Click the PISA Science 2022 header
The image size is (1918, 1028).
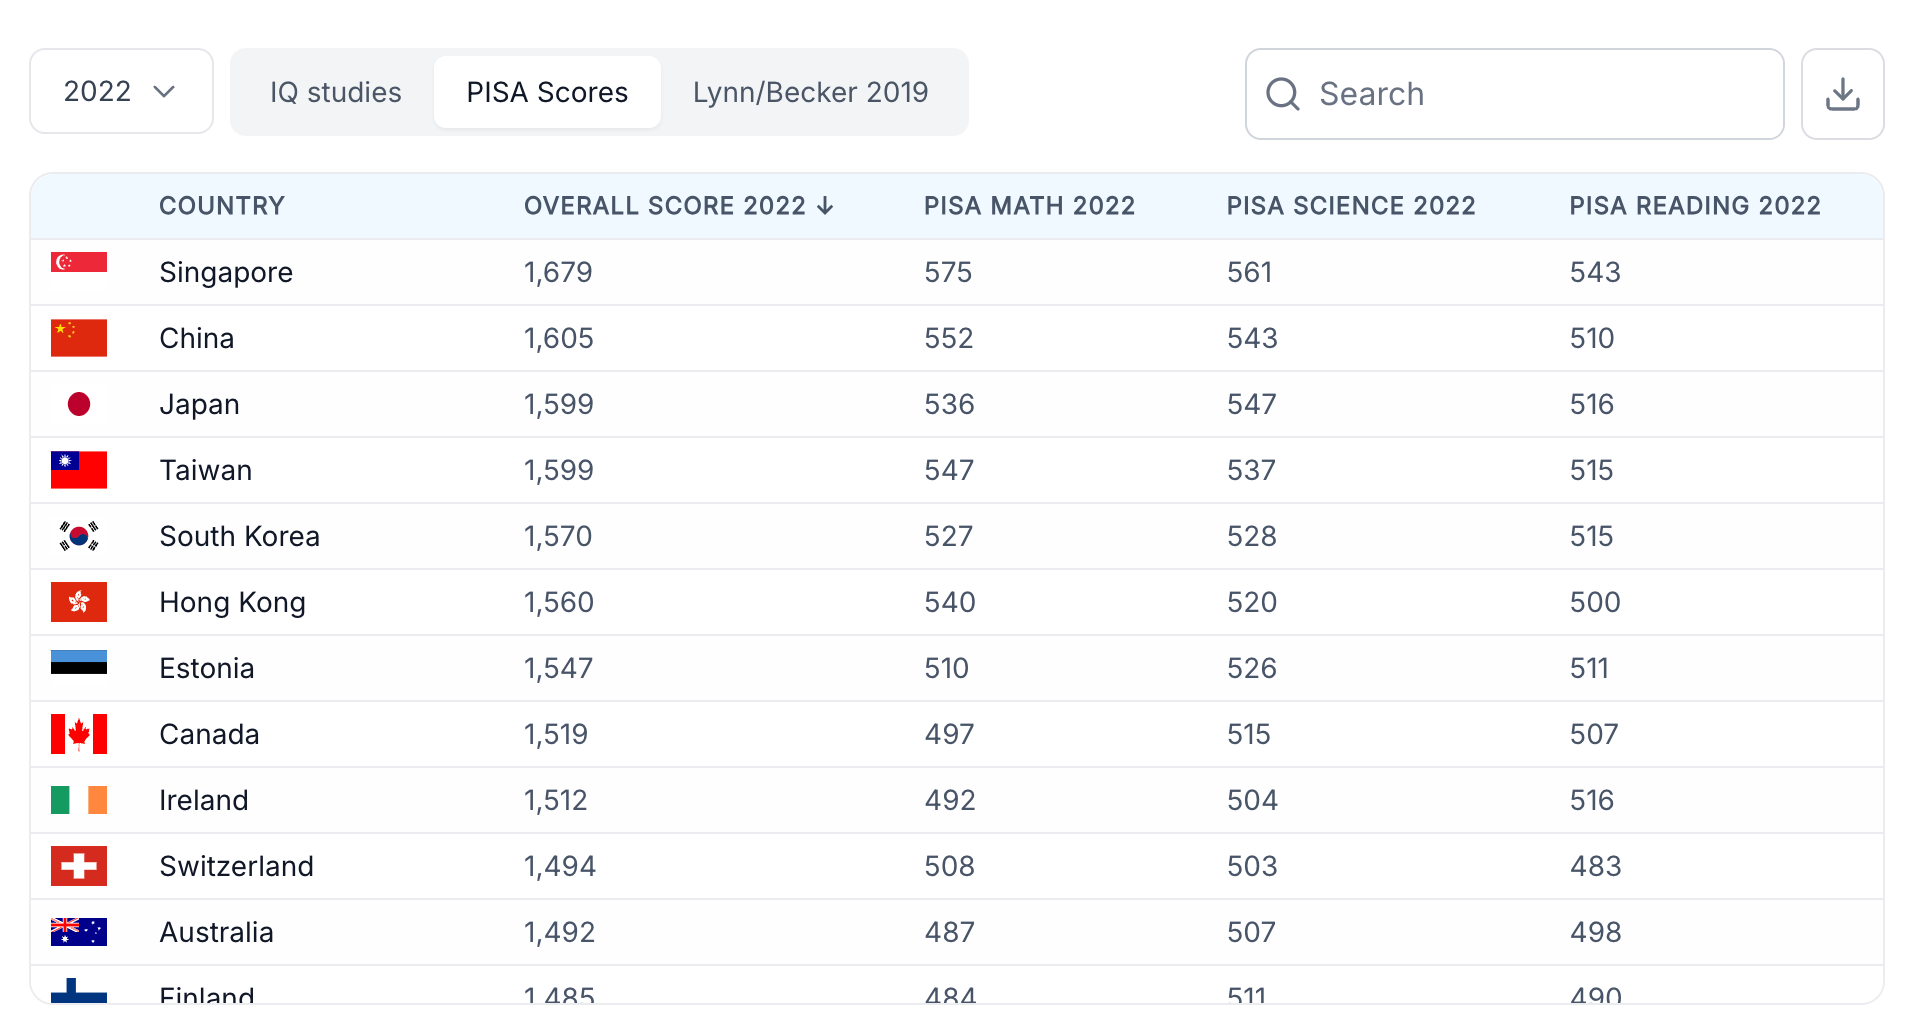(x=1351, y=206)
